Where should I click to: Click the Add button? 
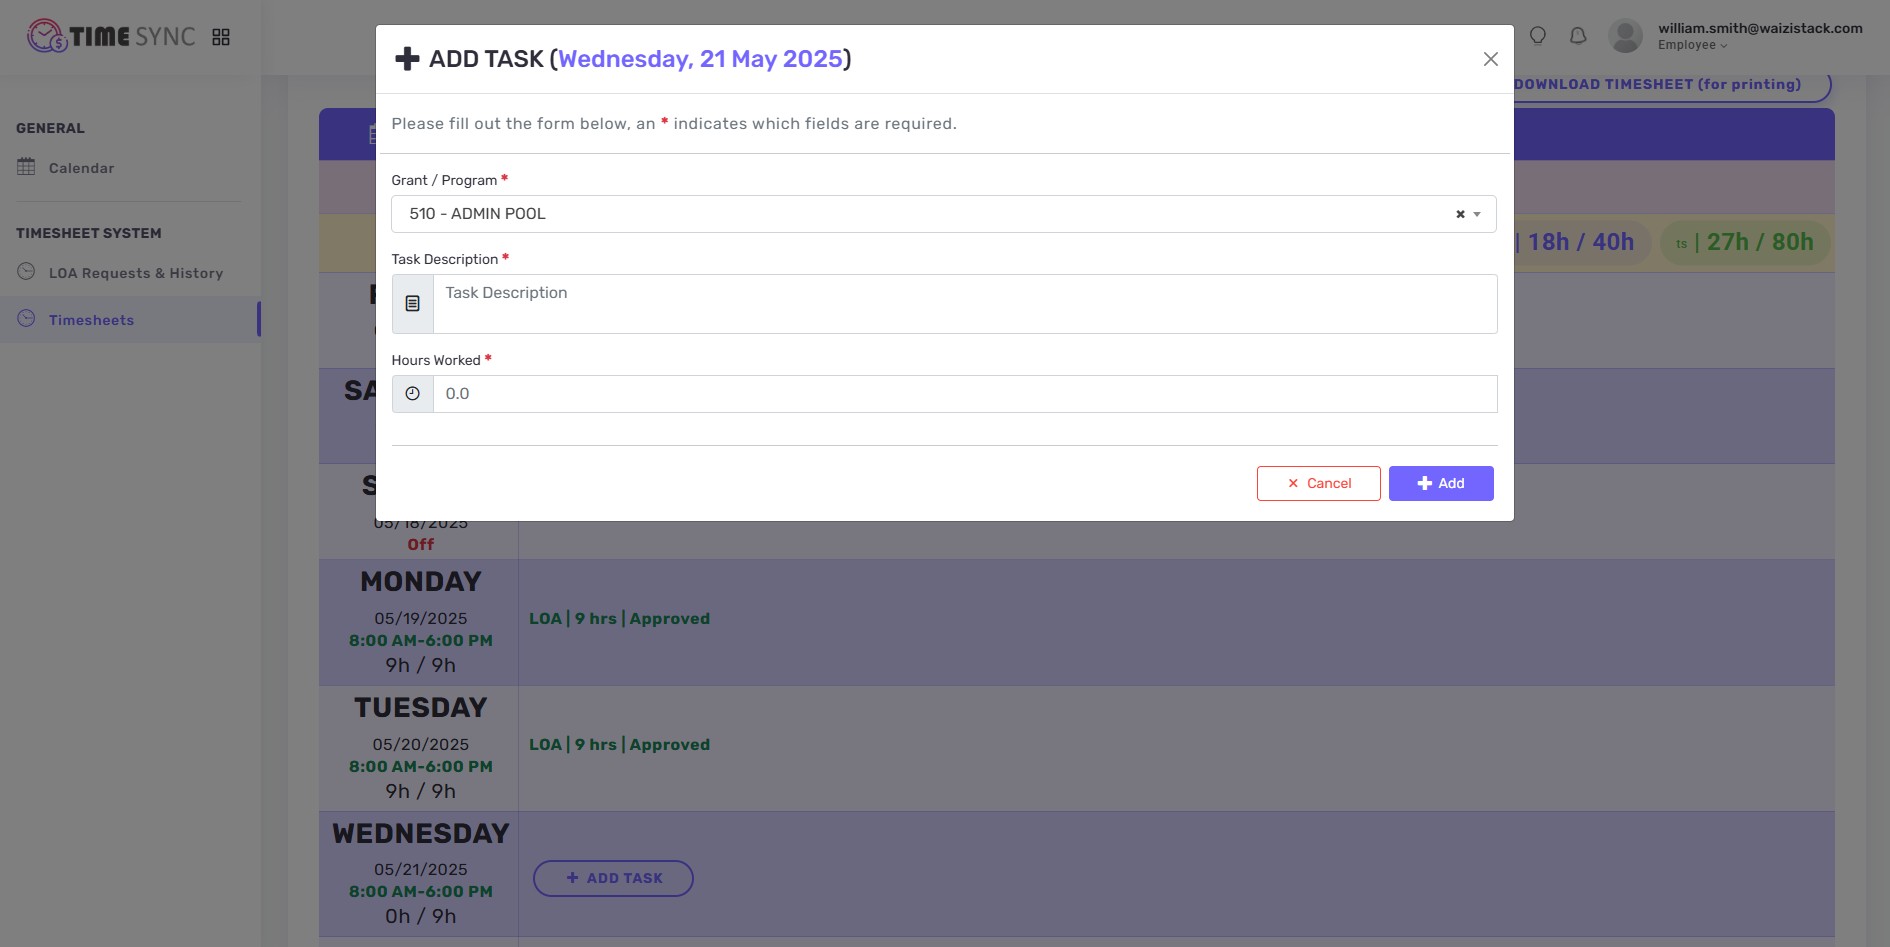point(1441,483)
